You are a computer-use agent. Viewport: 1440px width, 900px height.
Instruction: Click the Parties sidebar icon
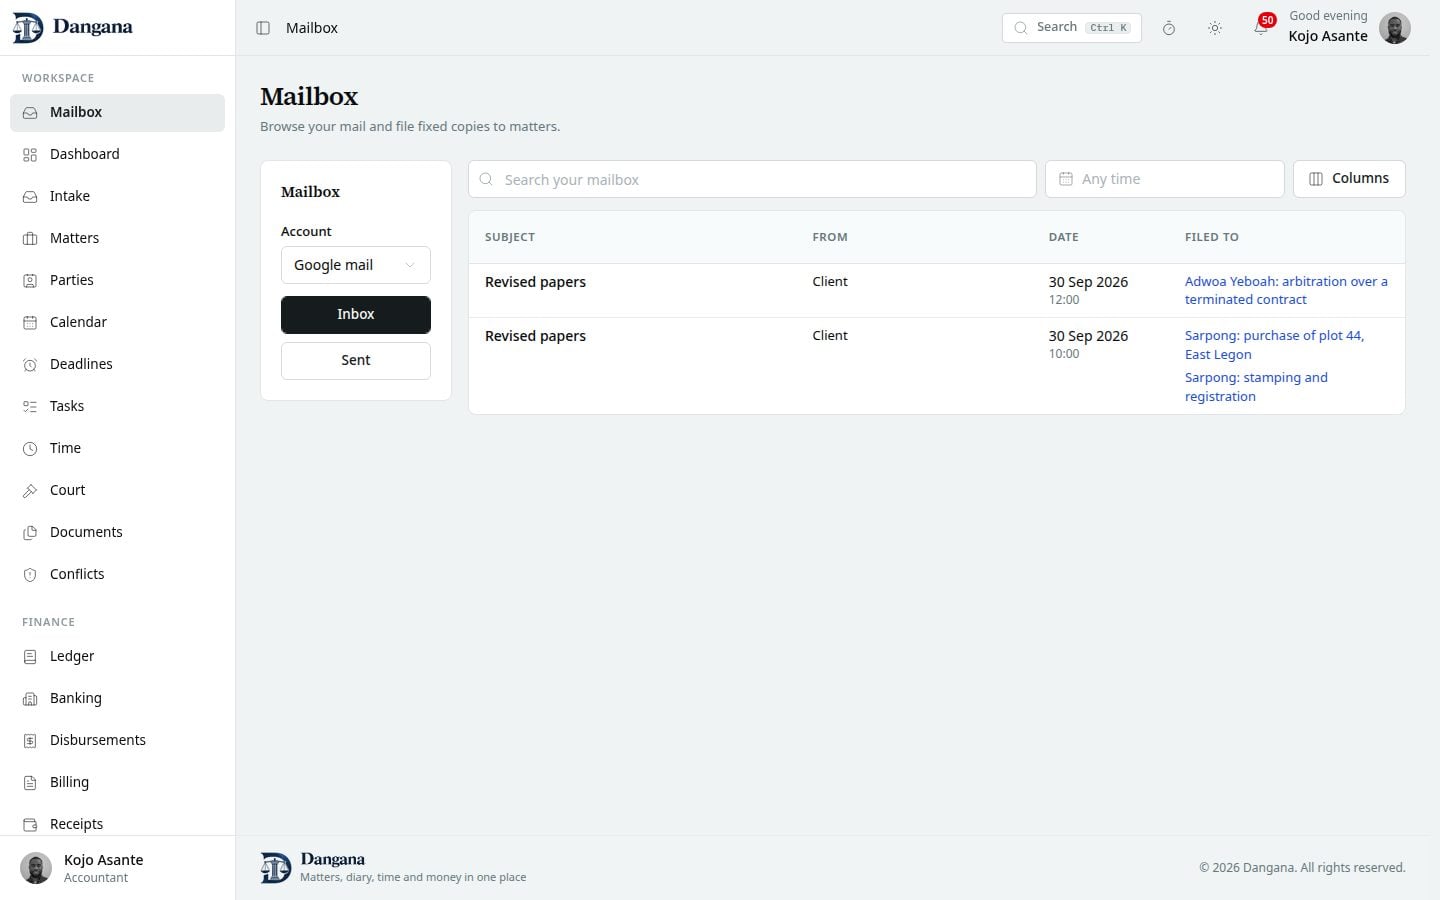[30, 281]
